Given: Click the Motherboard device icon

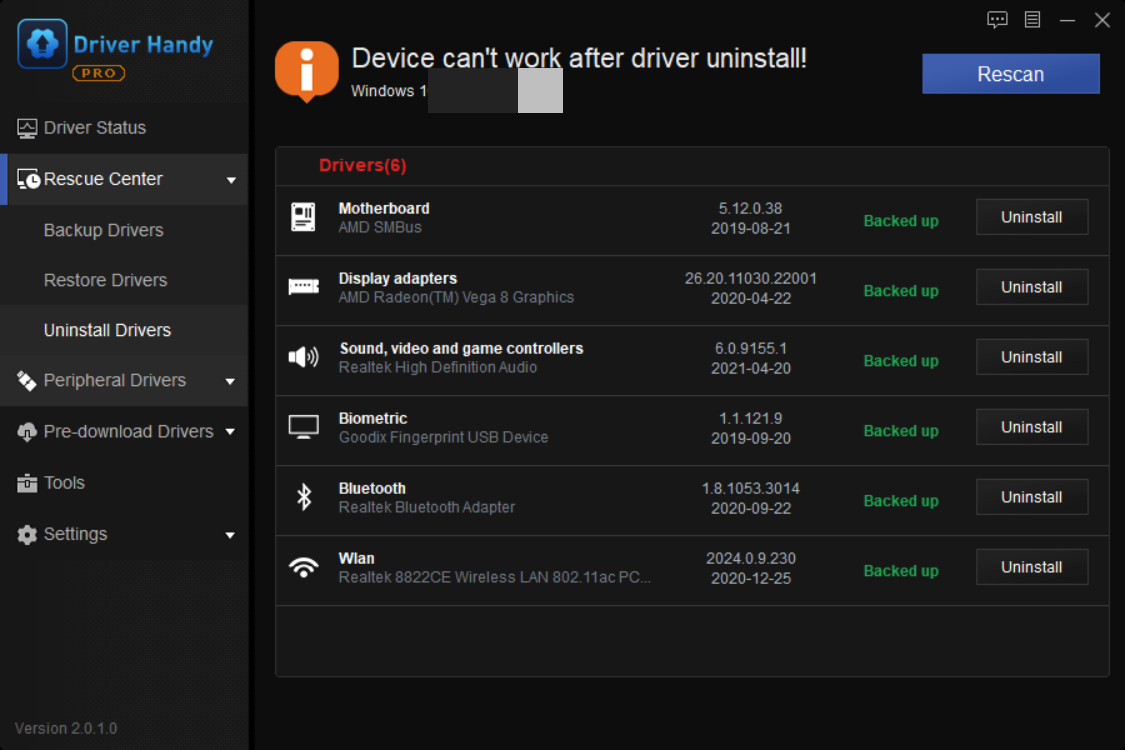Looking at the screenshot, I should tap(304, 216).
